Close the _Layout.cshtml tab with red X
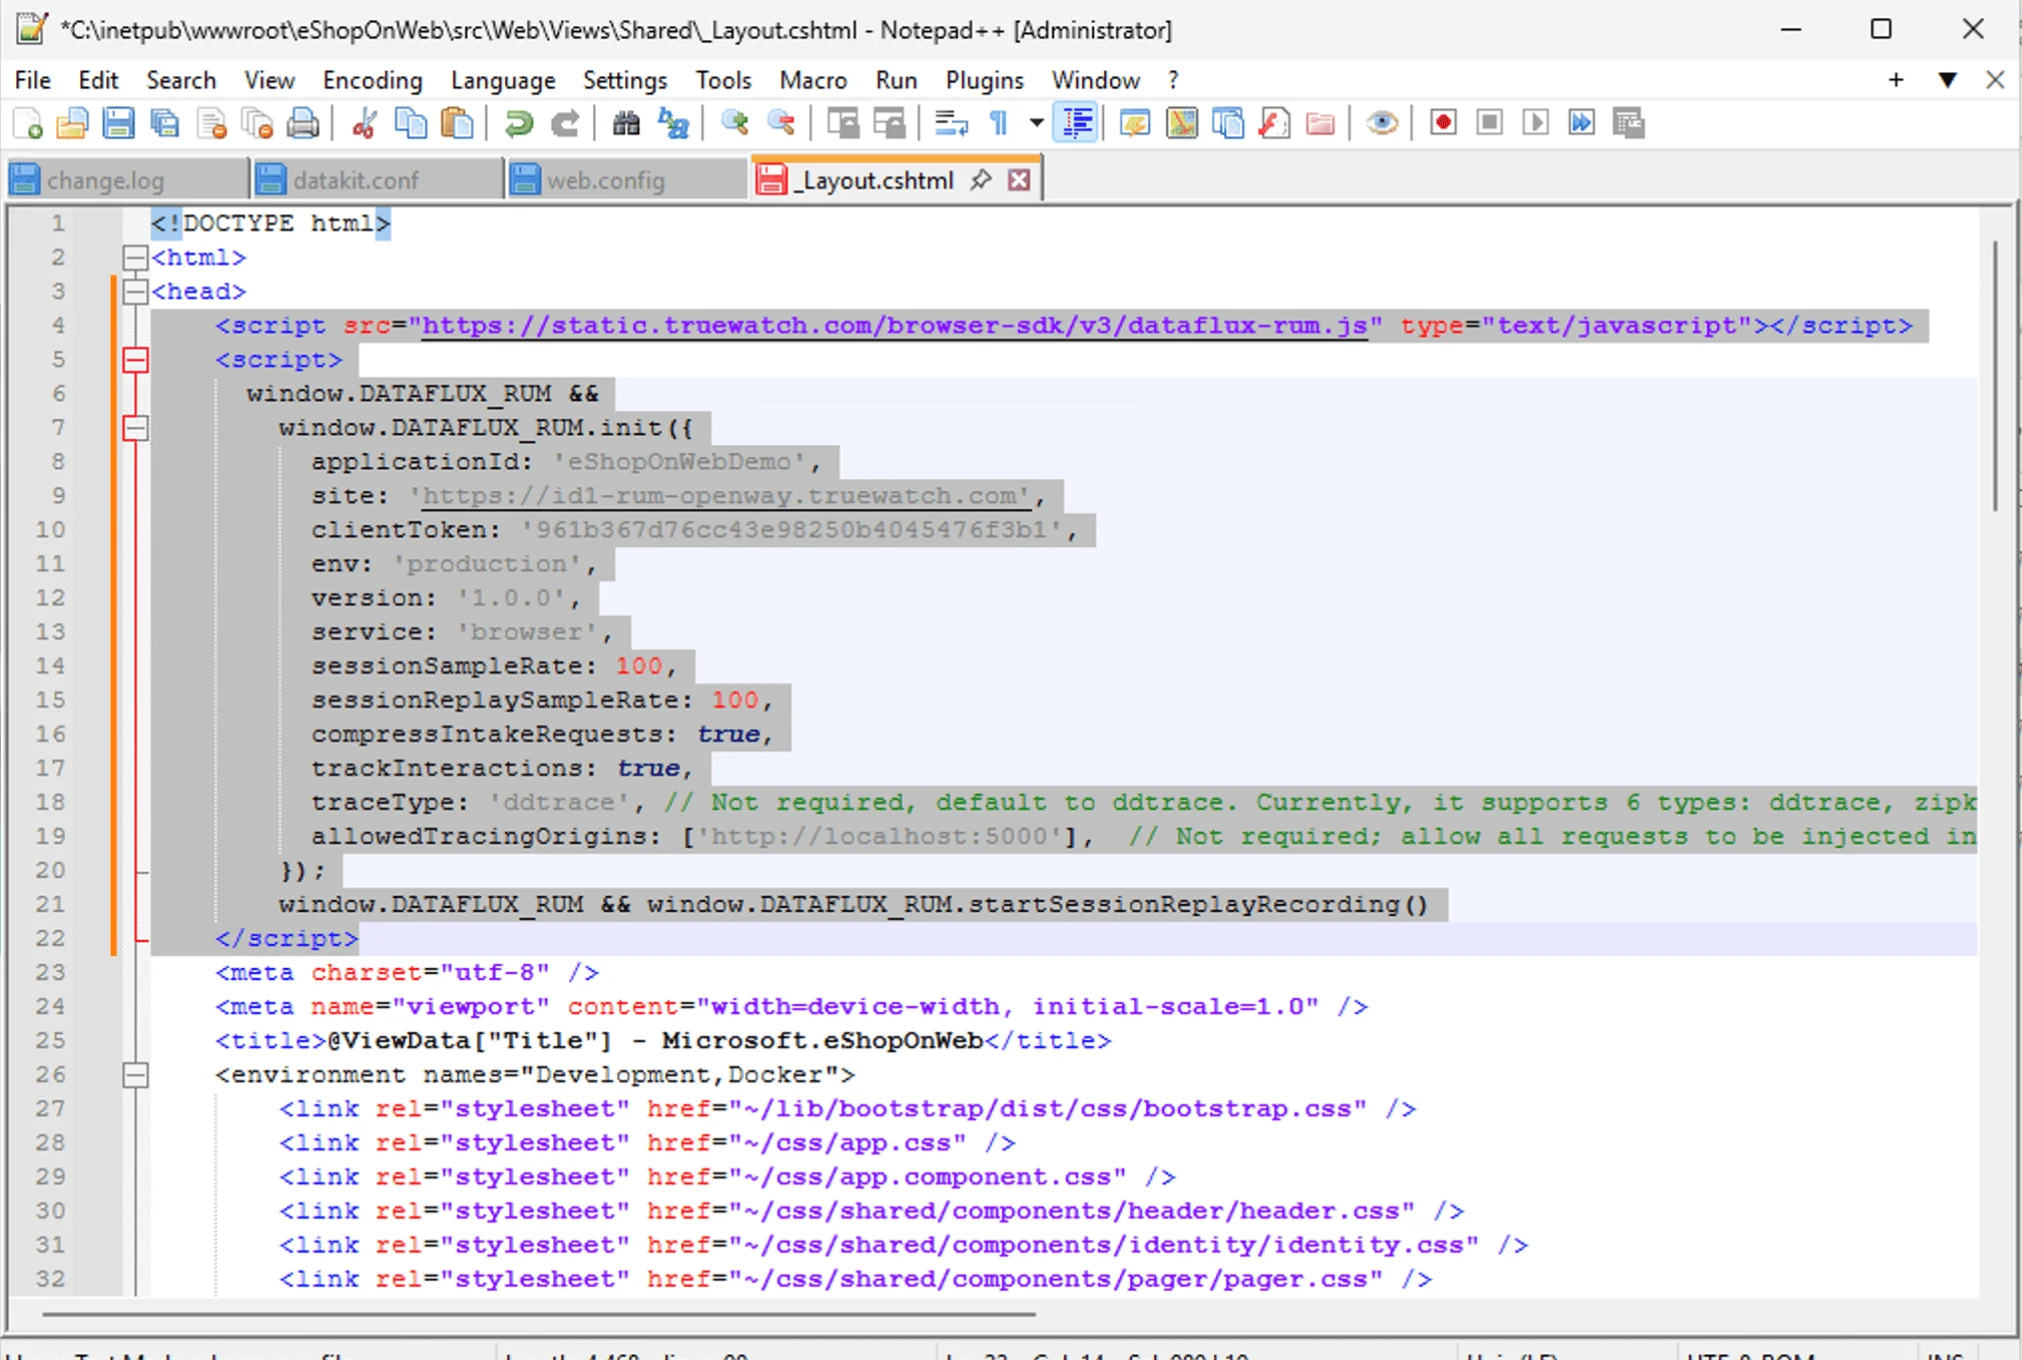Viewport: 2022px width, 1360px height. pyautogui.click(x=1019, y=180)
